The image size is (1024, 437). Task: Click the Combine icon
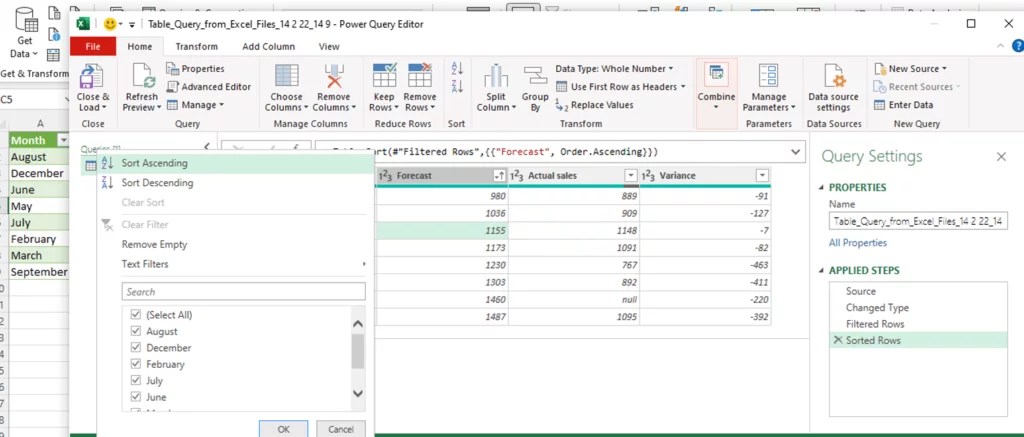click(x=716, y=74)
